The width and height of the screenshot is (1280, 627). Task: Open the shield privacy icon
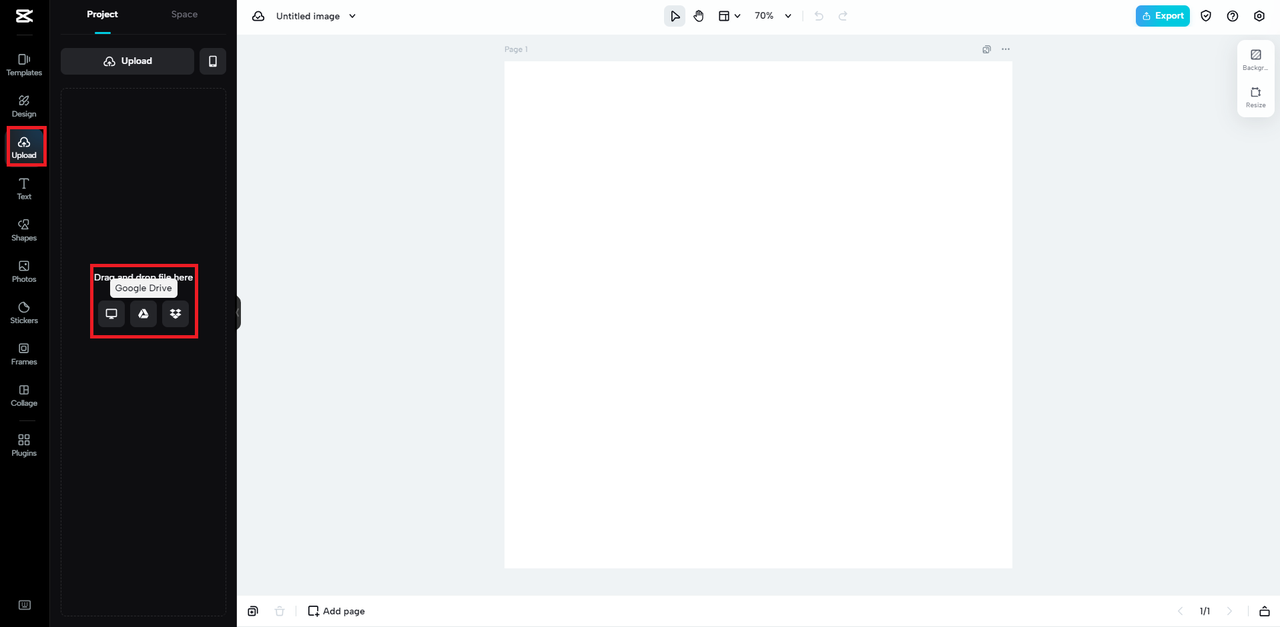pyautogui.click(x=1206, y=16)
